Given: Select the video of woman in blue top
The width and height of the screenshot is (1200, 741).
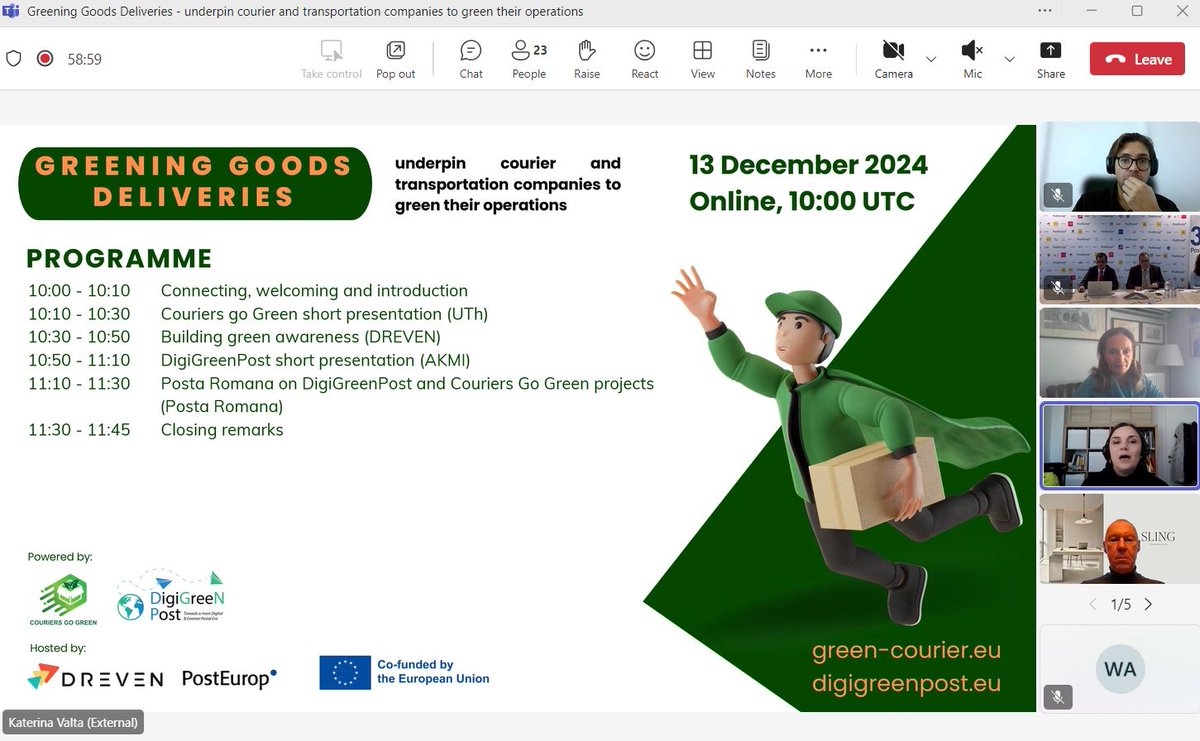Looking at the screenshot, I should (x=1119, y=353).
